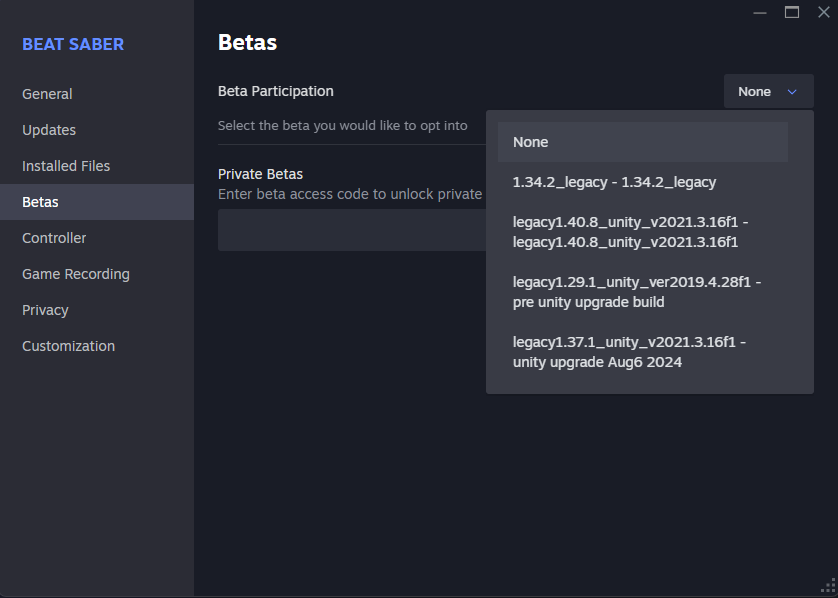Image resolution: width=838 pixels, height=598 pixels.
Task: Click the window resize grip in corner
Action: (x=828, y=588)
